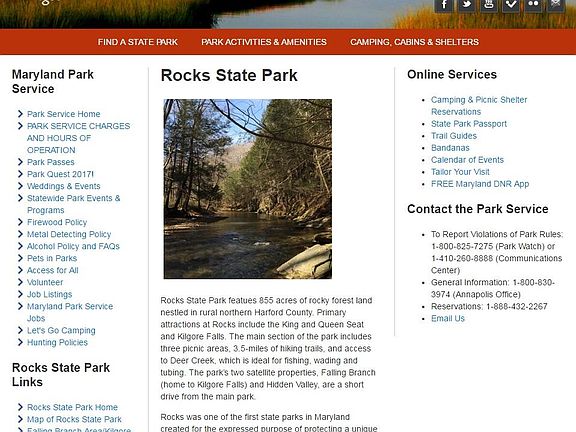Click the chevron beside Volunteer
Image resolution: width=576 pixels, height=432 pixels.
20,282
